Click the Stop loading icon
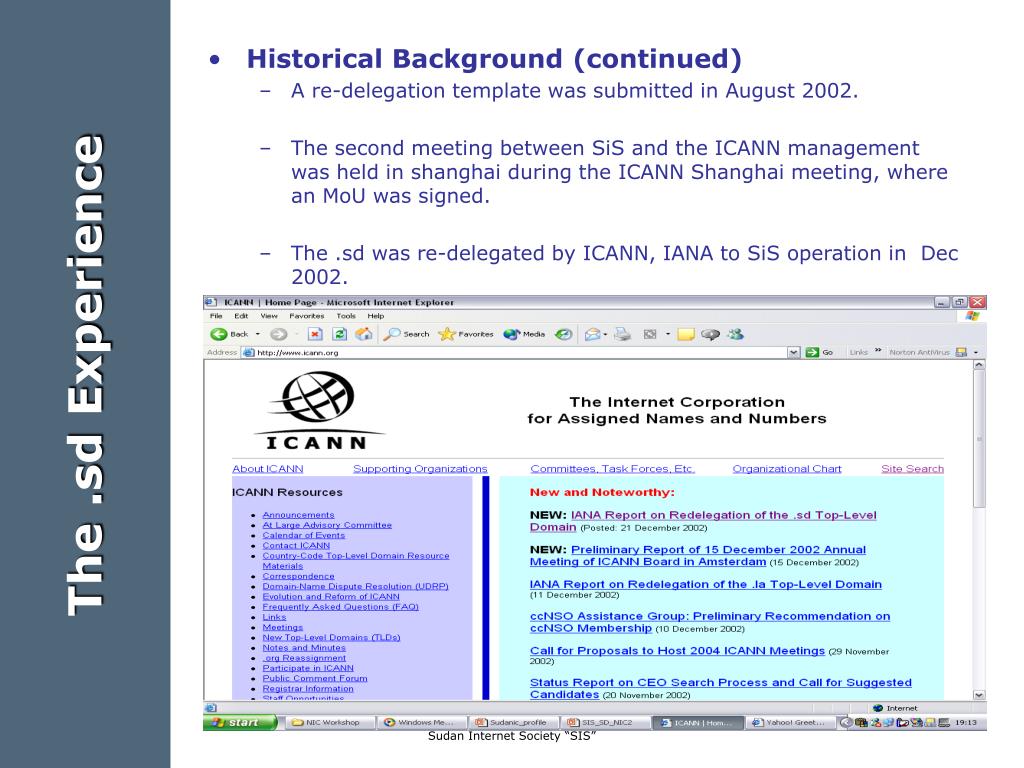This screenshot has height=768, width=1024. [315, 334]
